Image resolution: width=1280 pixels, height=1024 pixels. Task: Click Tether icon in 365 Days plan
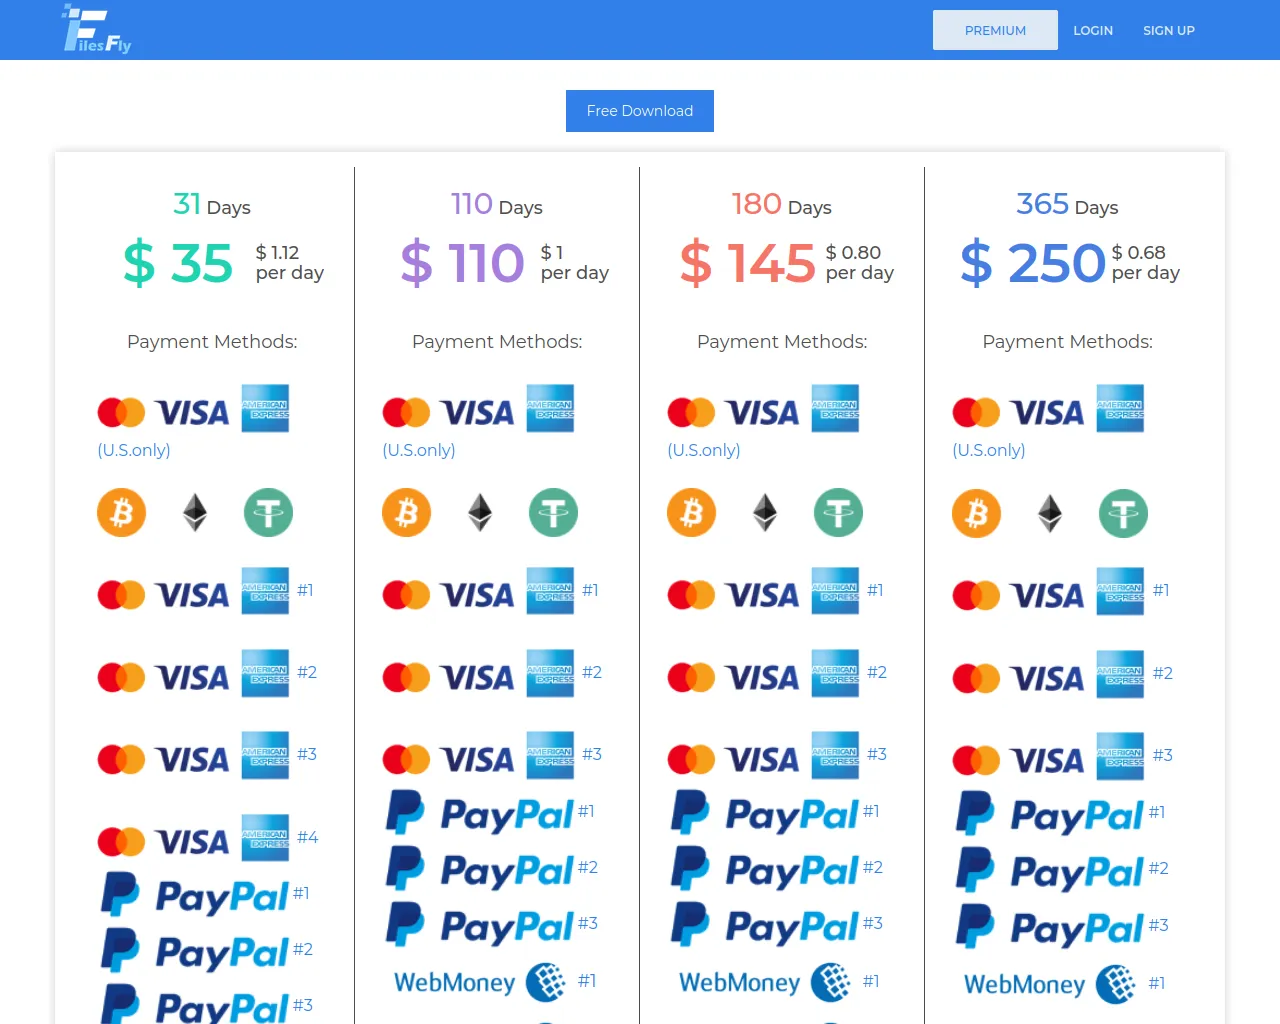tap(1123, 514)
